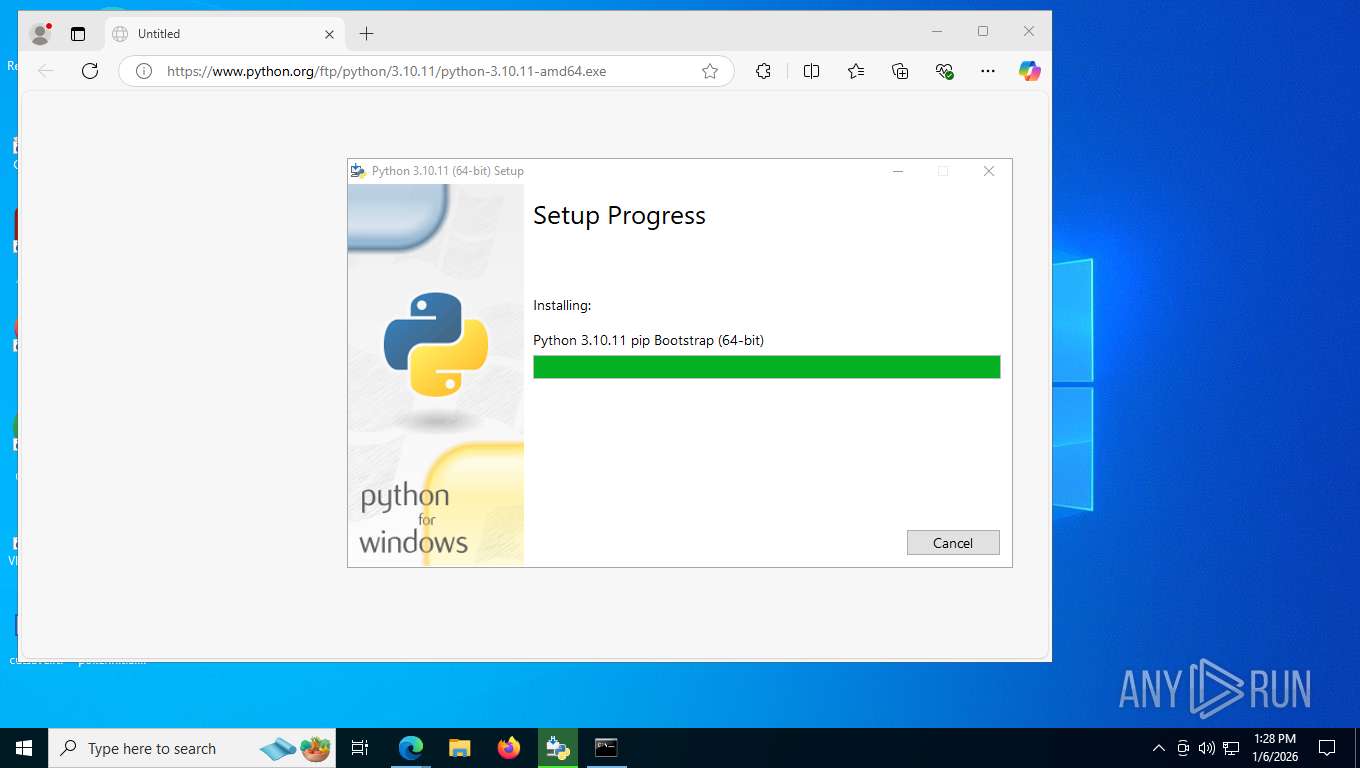Click the green installation progress bar
The width and height of the screenshot is (1360, 768).
[767, 367]
